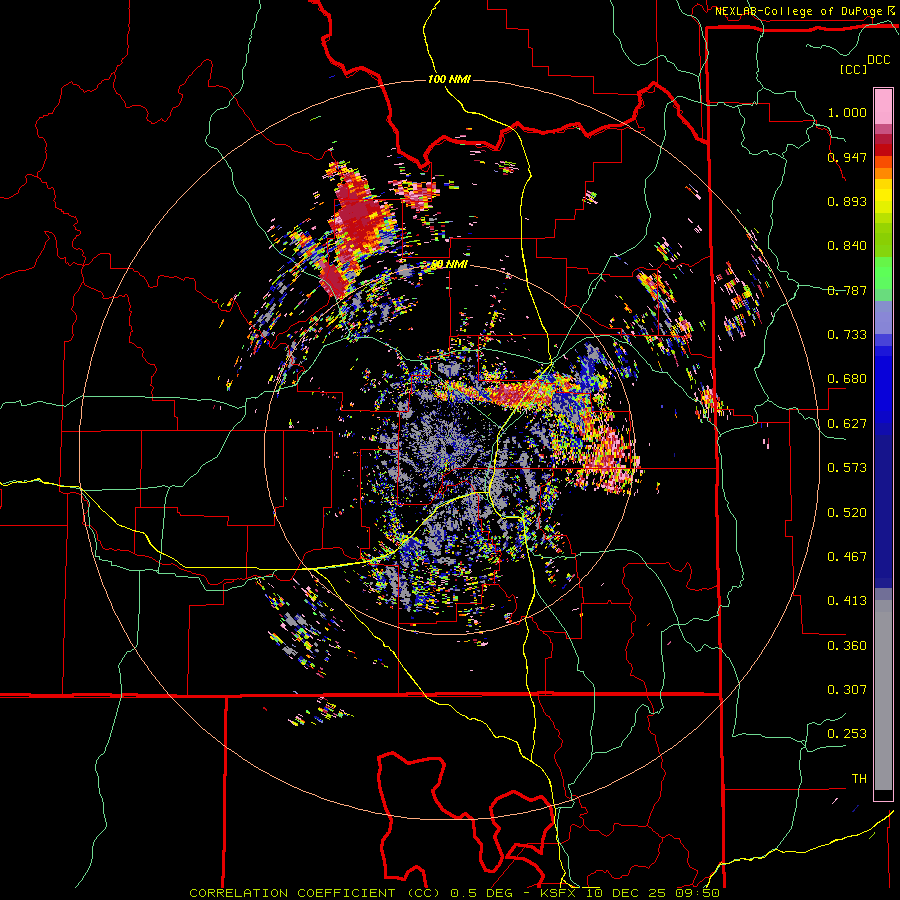Select the 0.680 legend value
This screenshot has height=900, width=900.
point(847,379)
